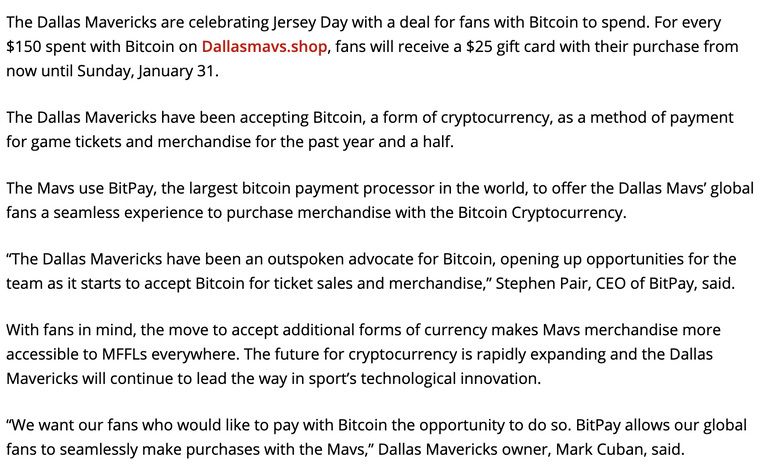Click the phrase 'Jersey Day' in first paragraph
Screen dimensions: 768x474
click(309, 23)
